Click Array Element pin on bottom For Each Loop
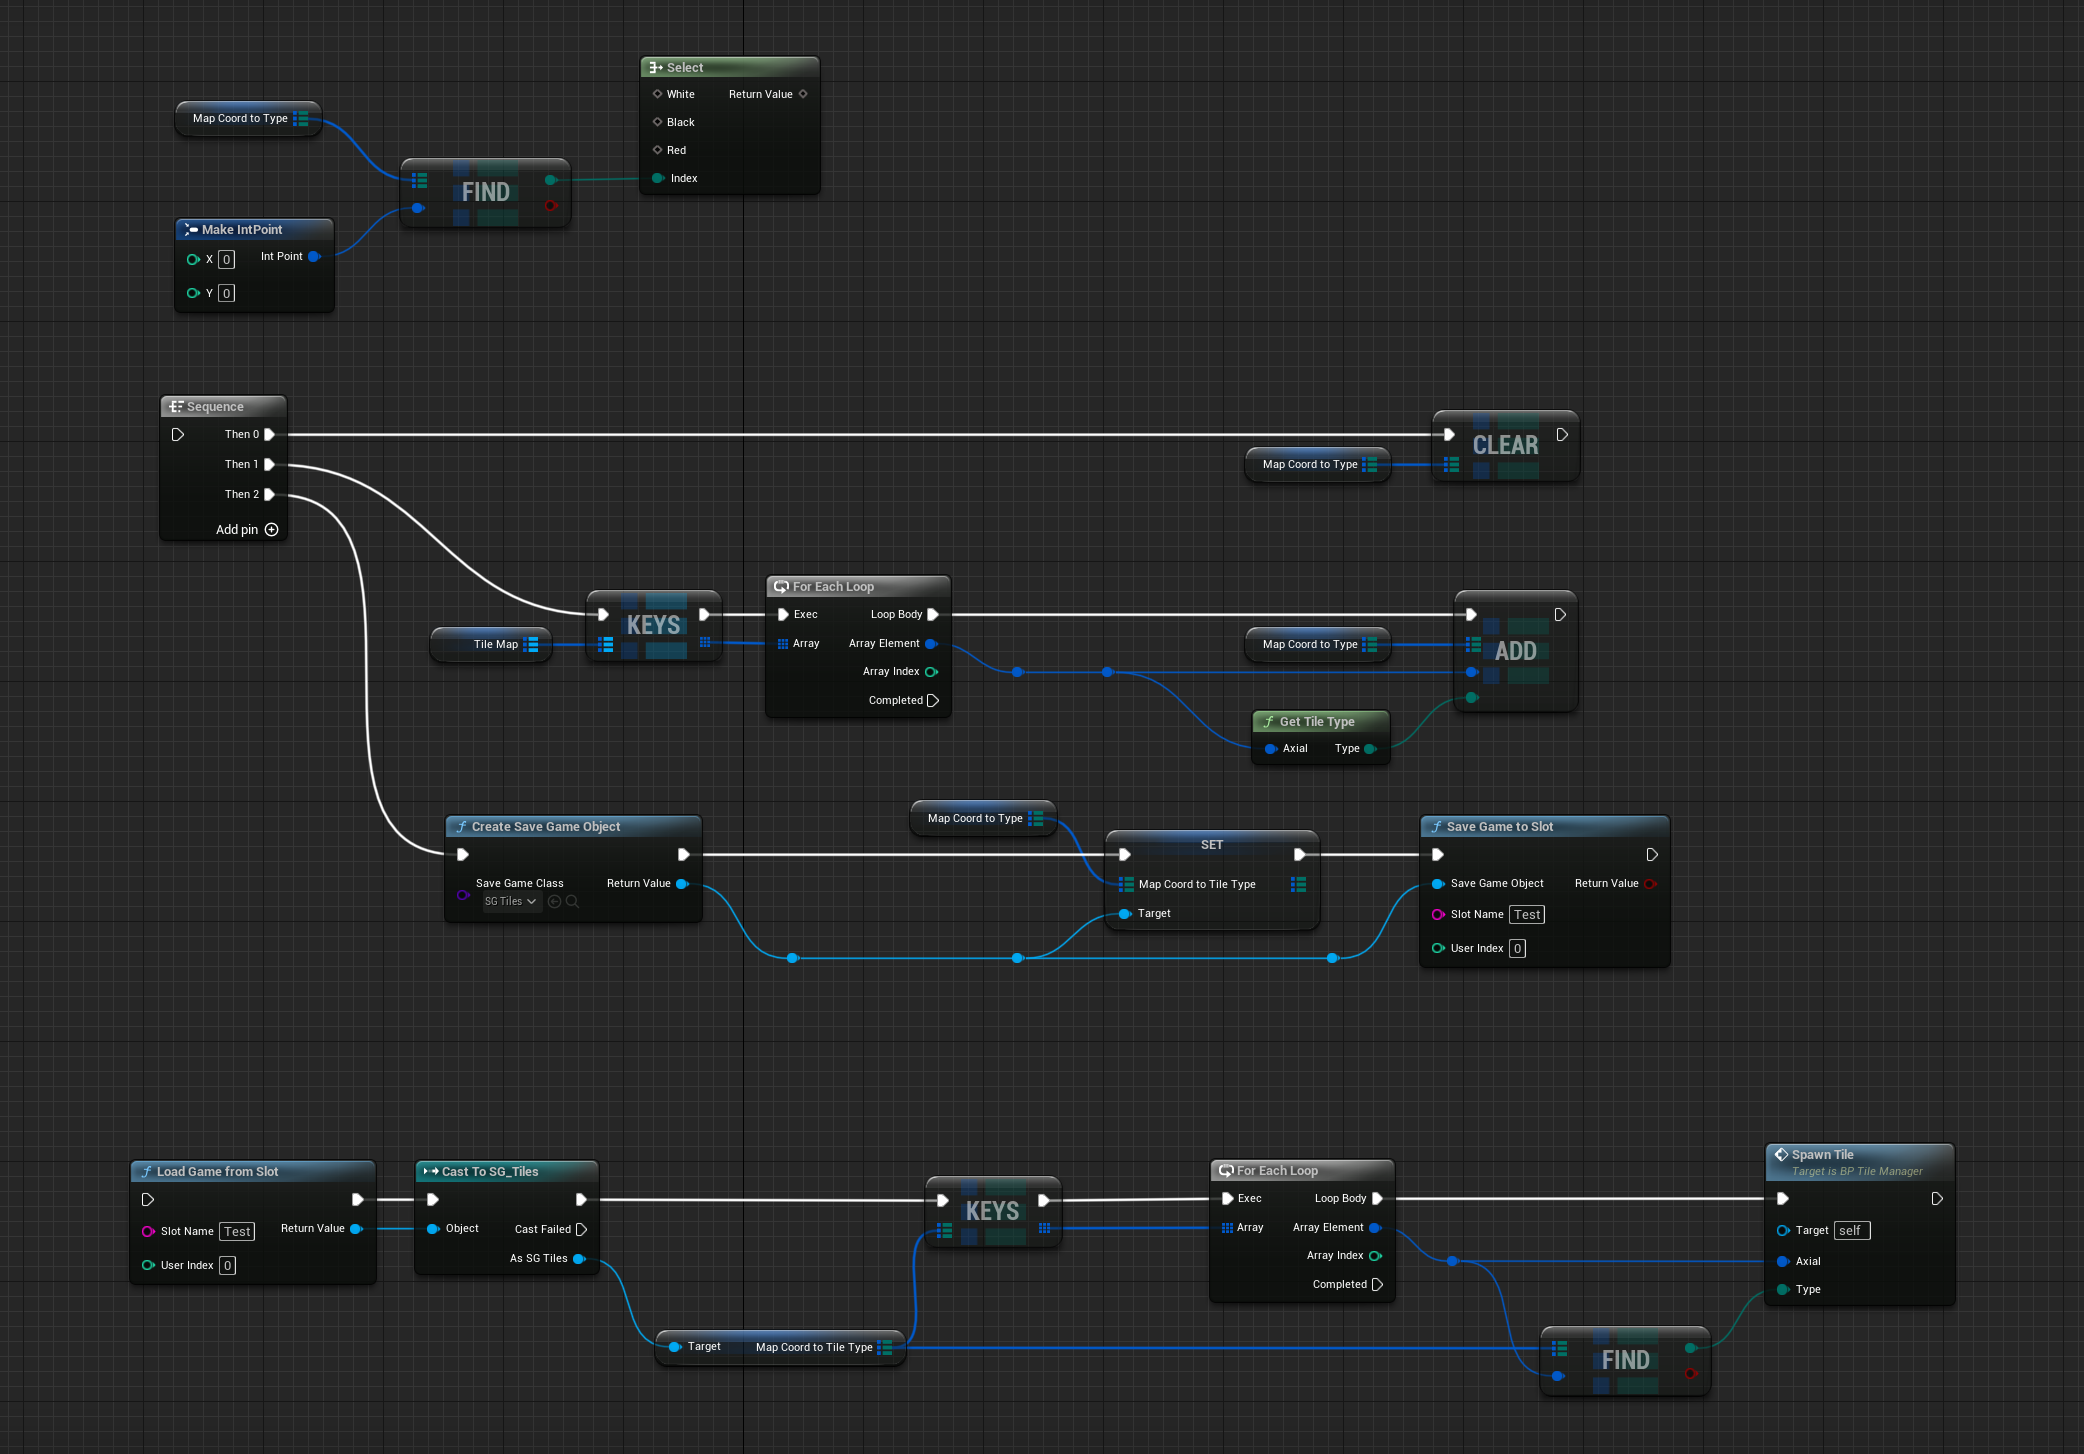The height and width of the screenshot is (1454, 2084). tap(1375, 1227)
